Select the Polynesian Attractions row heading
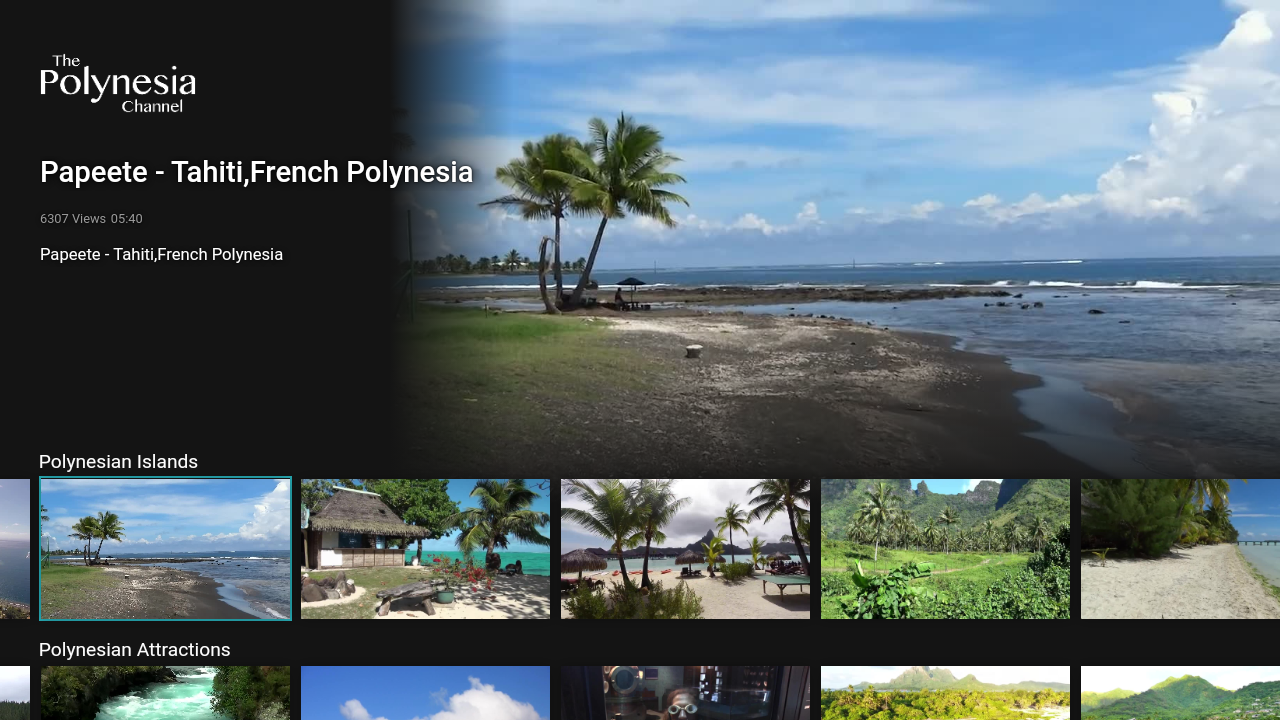This screenshot has width=1280, height=720. coord(135,650)
